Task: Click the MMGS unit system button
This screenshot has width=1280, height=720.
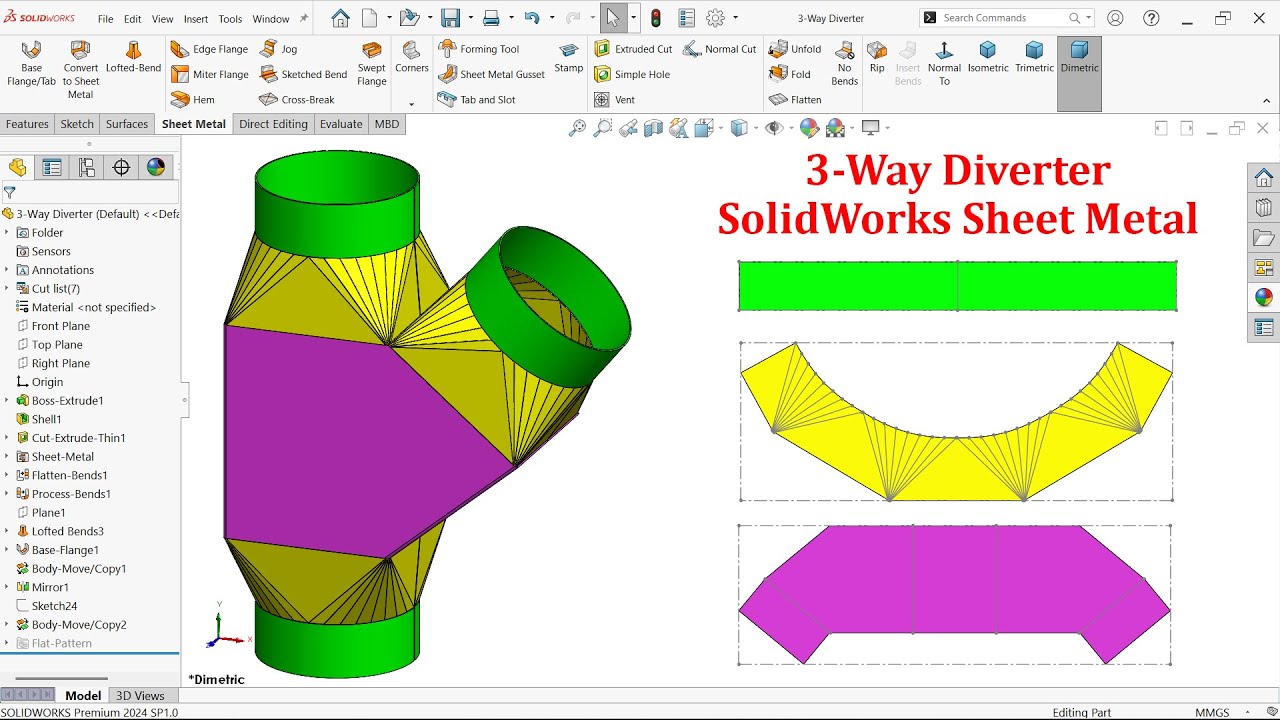Action: click(1212, 712)
